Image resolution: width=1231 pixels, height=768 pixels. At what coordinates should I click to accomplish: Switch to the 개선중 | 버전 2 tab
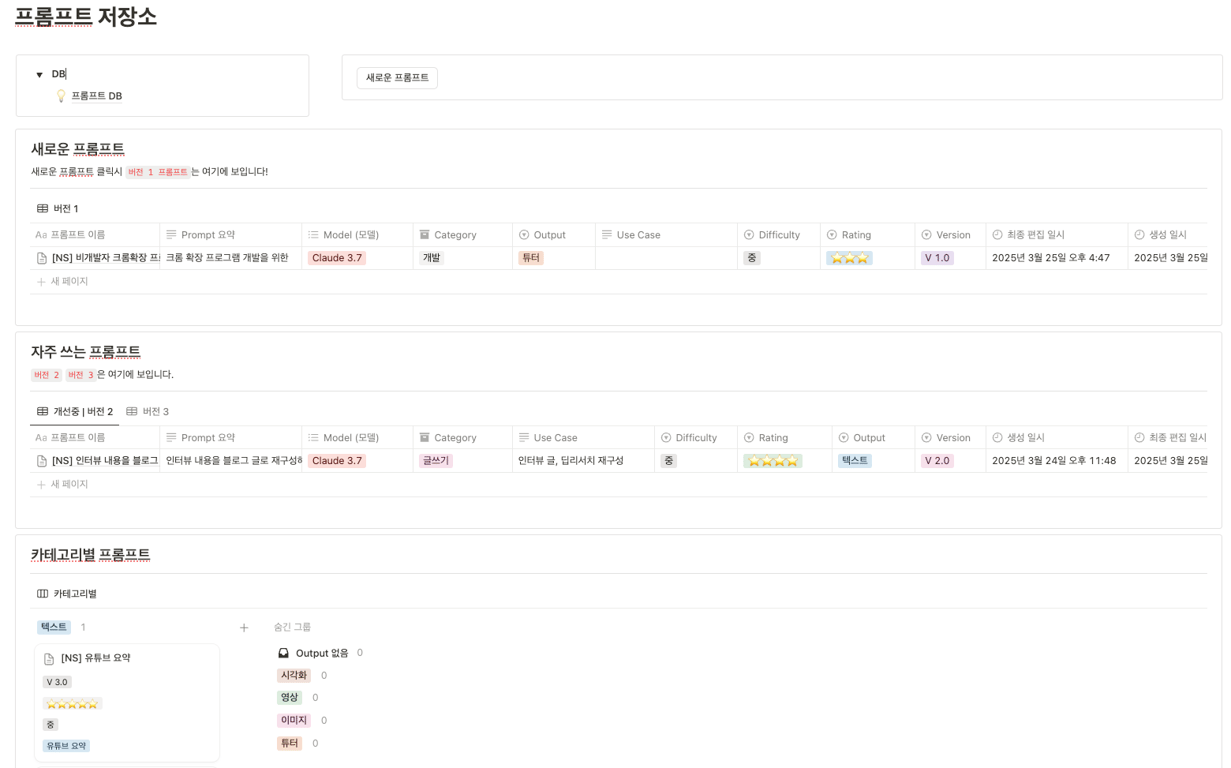pos(74,412)
